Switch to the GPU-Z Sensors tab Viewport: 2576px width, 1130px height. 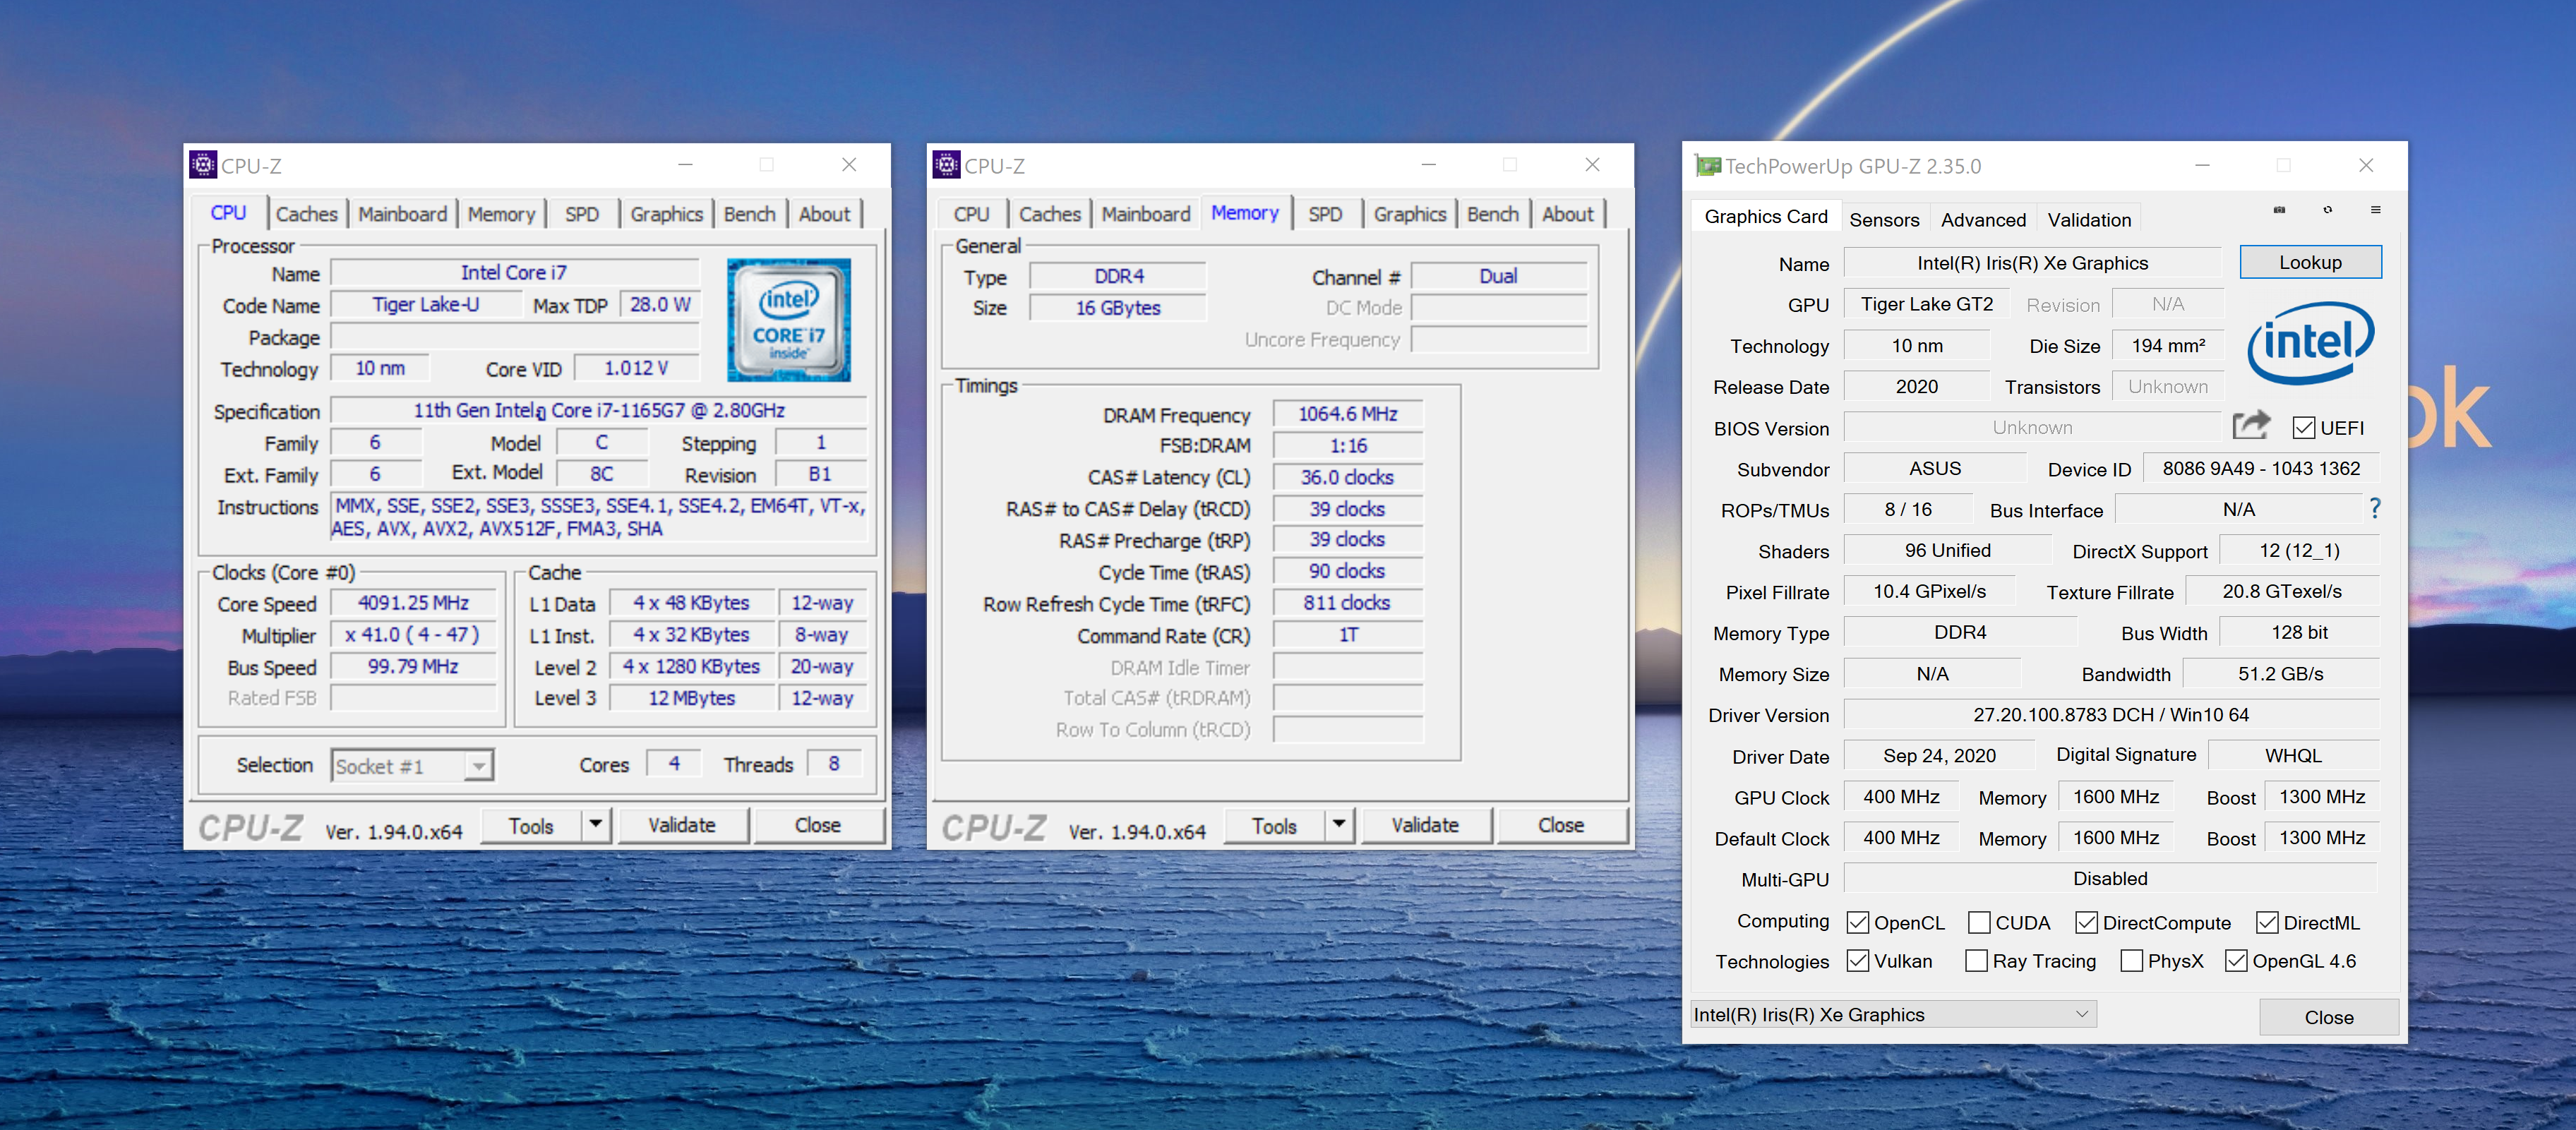pyautogui.click(x=1884, y=219)
